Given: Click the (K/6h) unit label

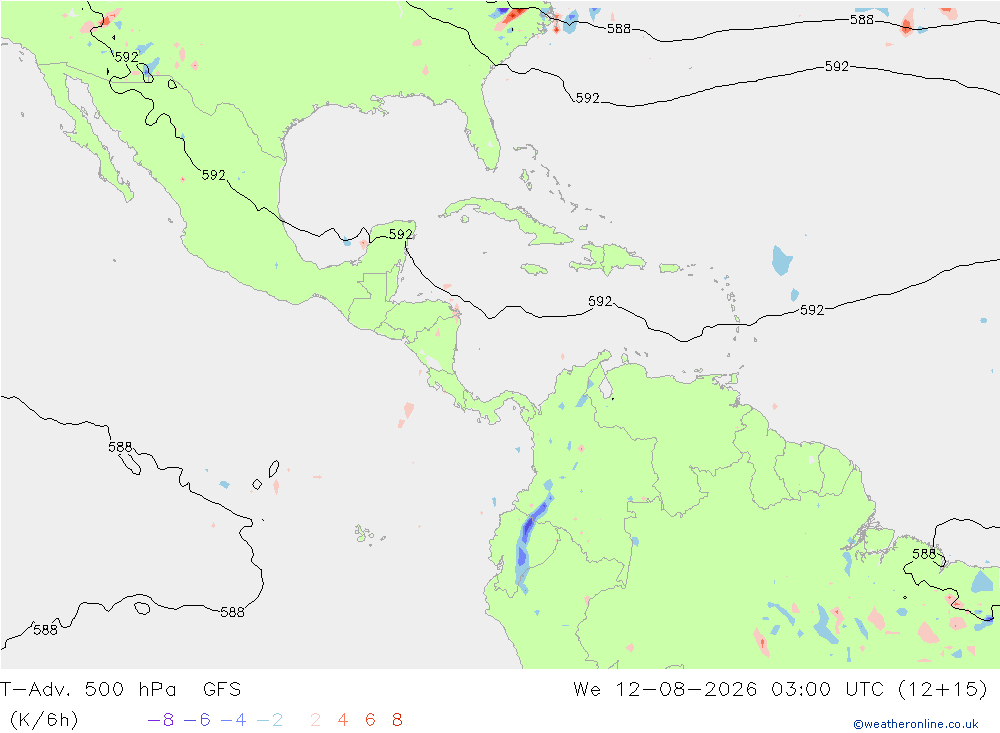Looking at the screenshot, I should pyautogui.click(x=43, y=720).
